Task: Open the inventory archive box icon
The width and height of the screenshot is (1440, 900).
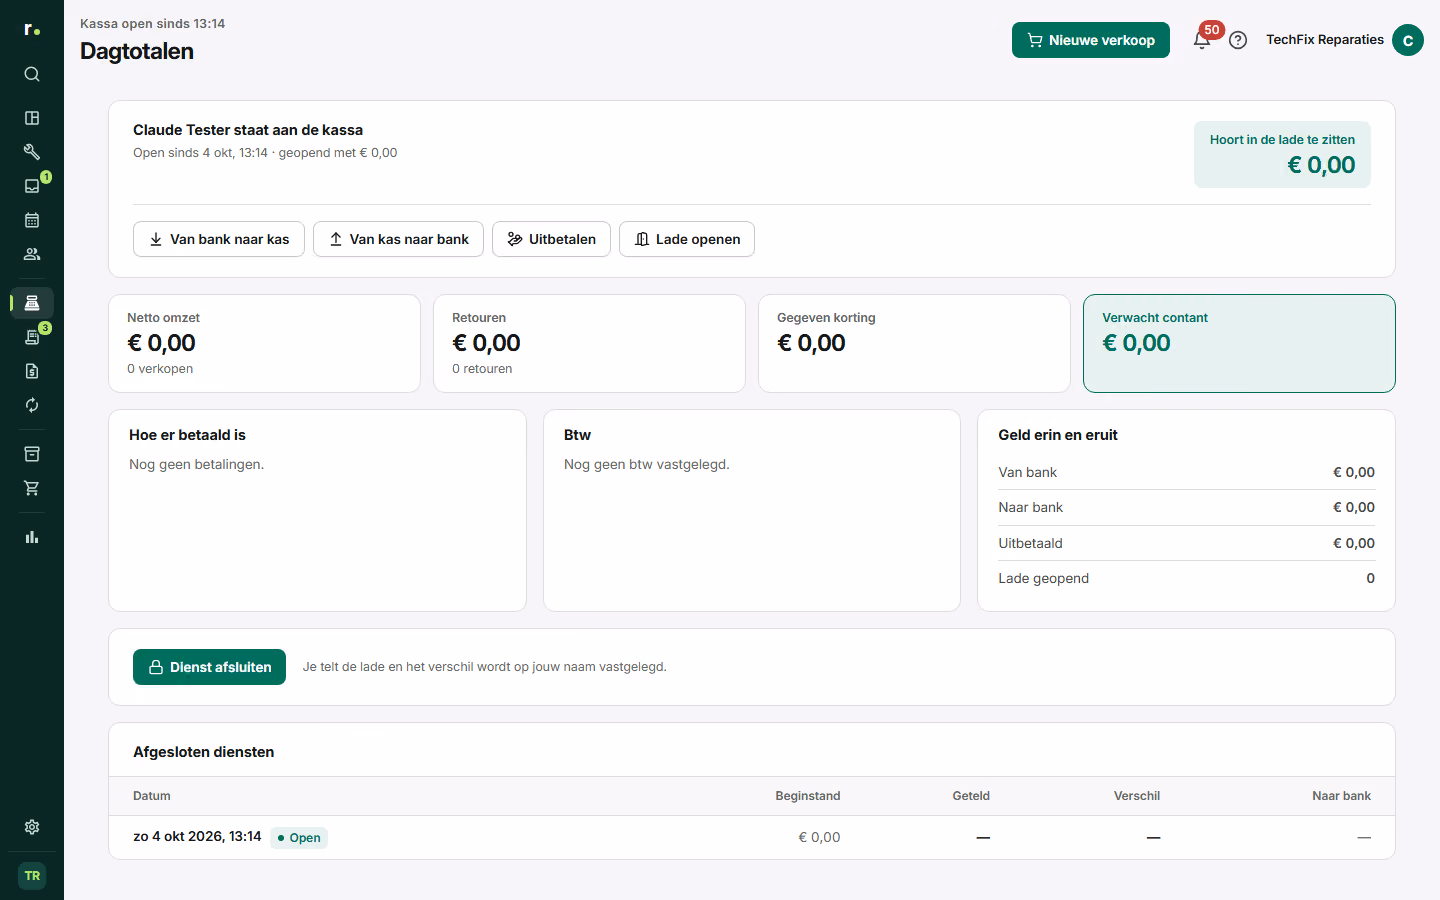Action: [32, 454]
